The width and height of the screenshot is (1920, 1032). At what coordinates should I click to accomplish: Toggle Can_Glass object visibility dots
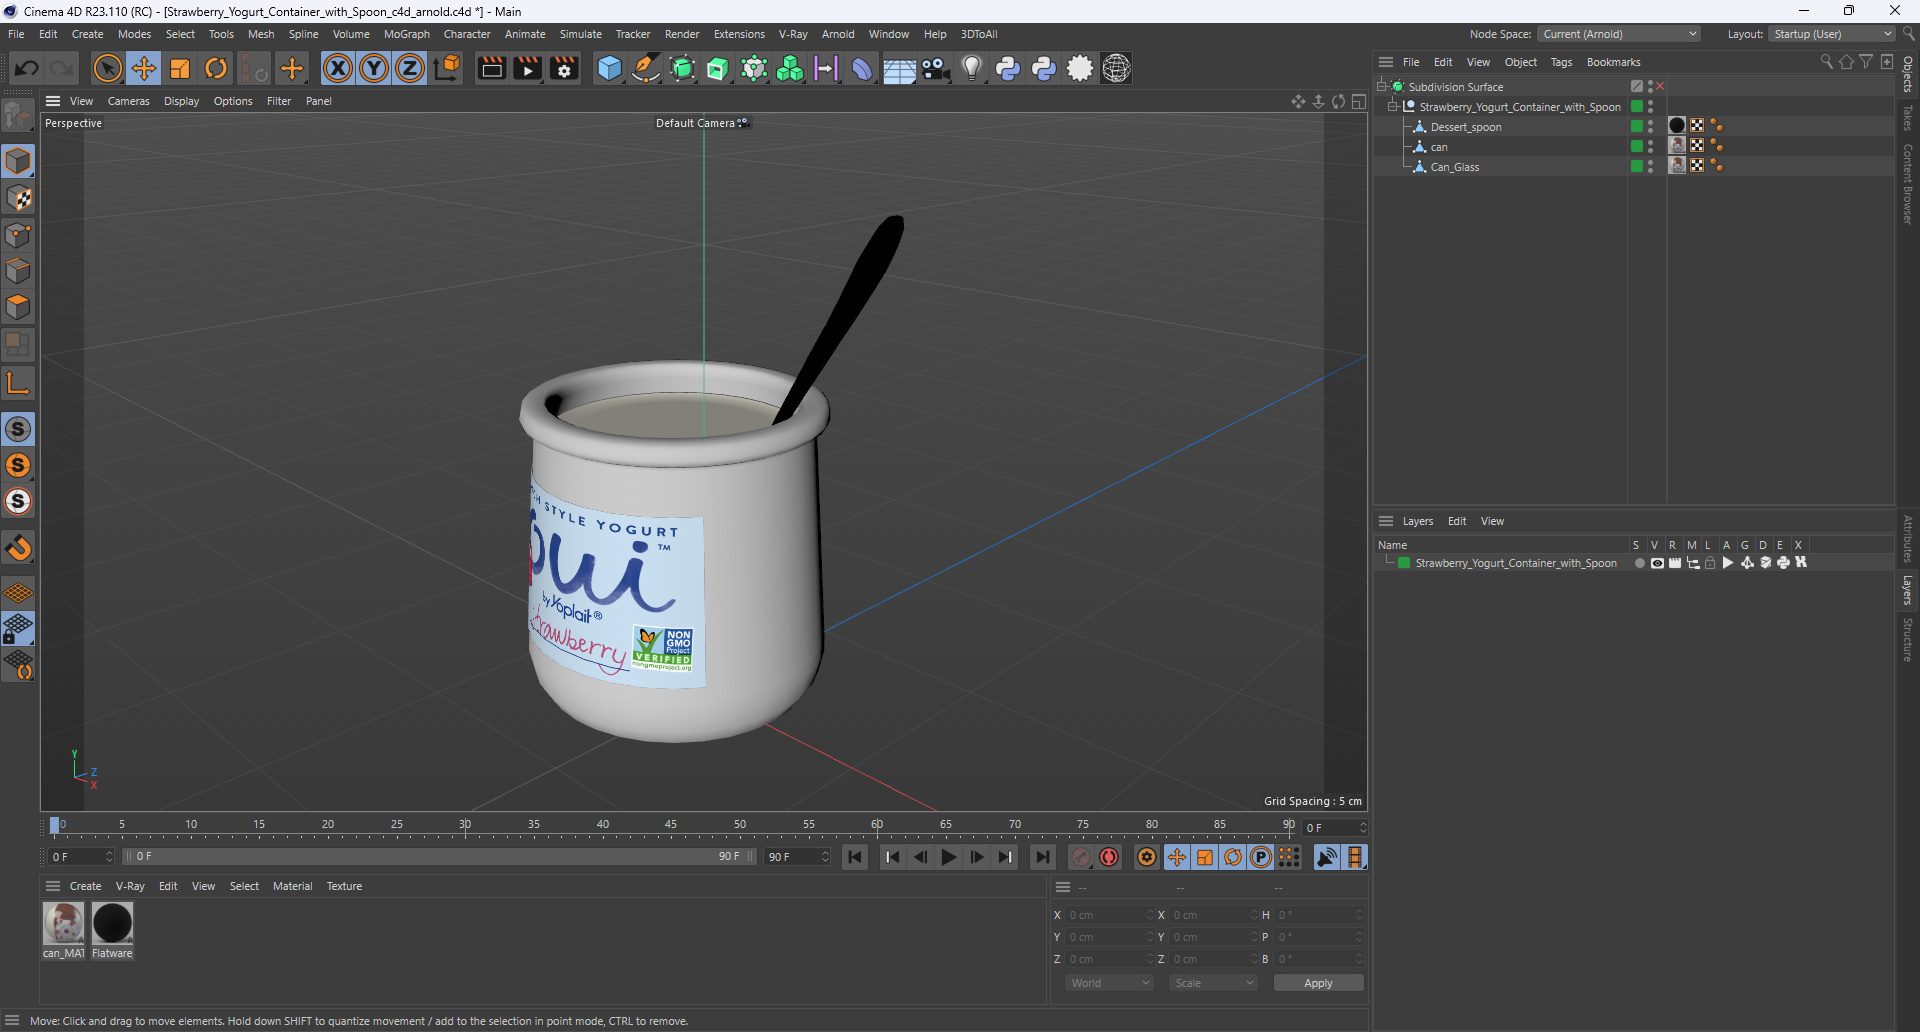click(1651, 167)
